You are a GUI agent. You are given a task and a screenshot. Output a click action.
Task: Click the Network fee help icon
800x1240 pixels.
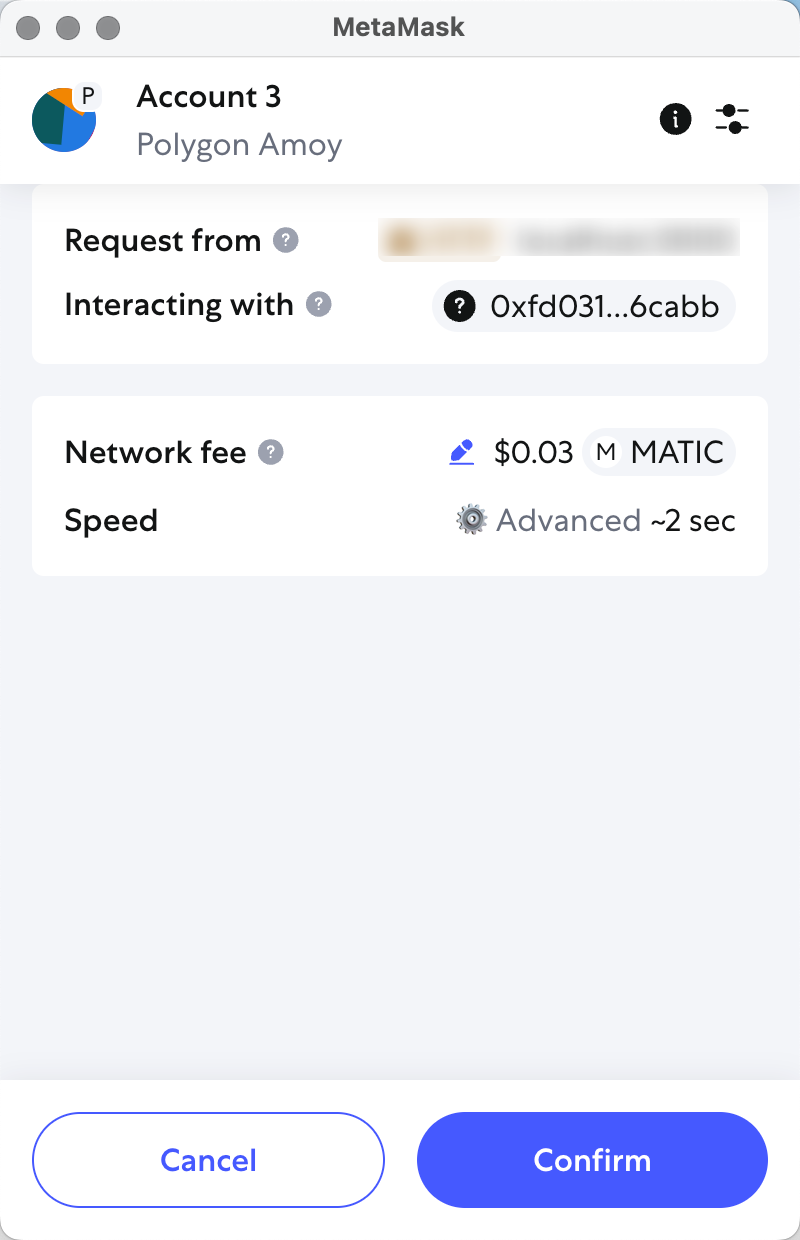271,453
